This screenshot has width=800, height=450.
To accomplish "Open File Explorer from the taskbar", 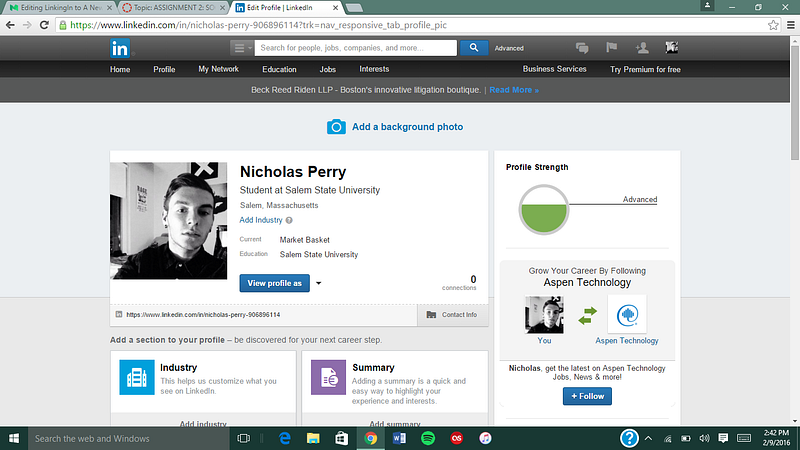I will click(x=313, y=438).
